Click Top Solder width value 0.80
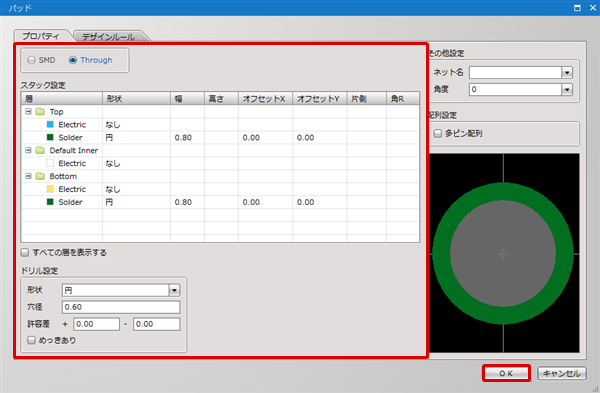This screenshot has width=600, height=393. coord(183,137)
